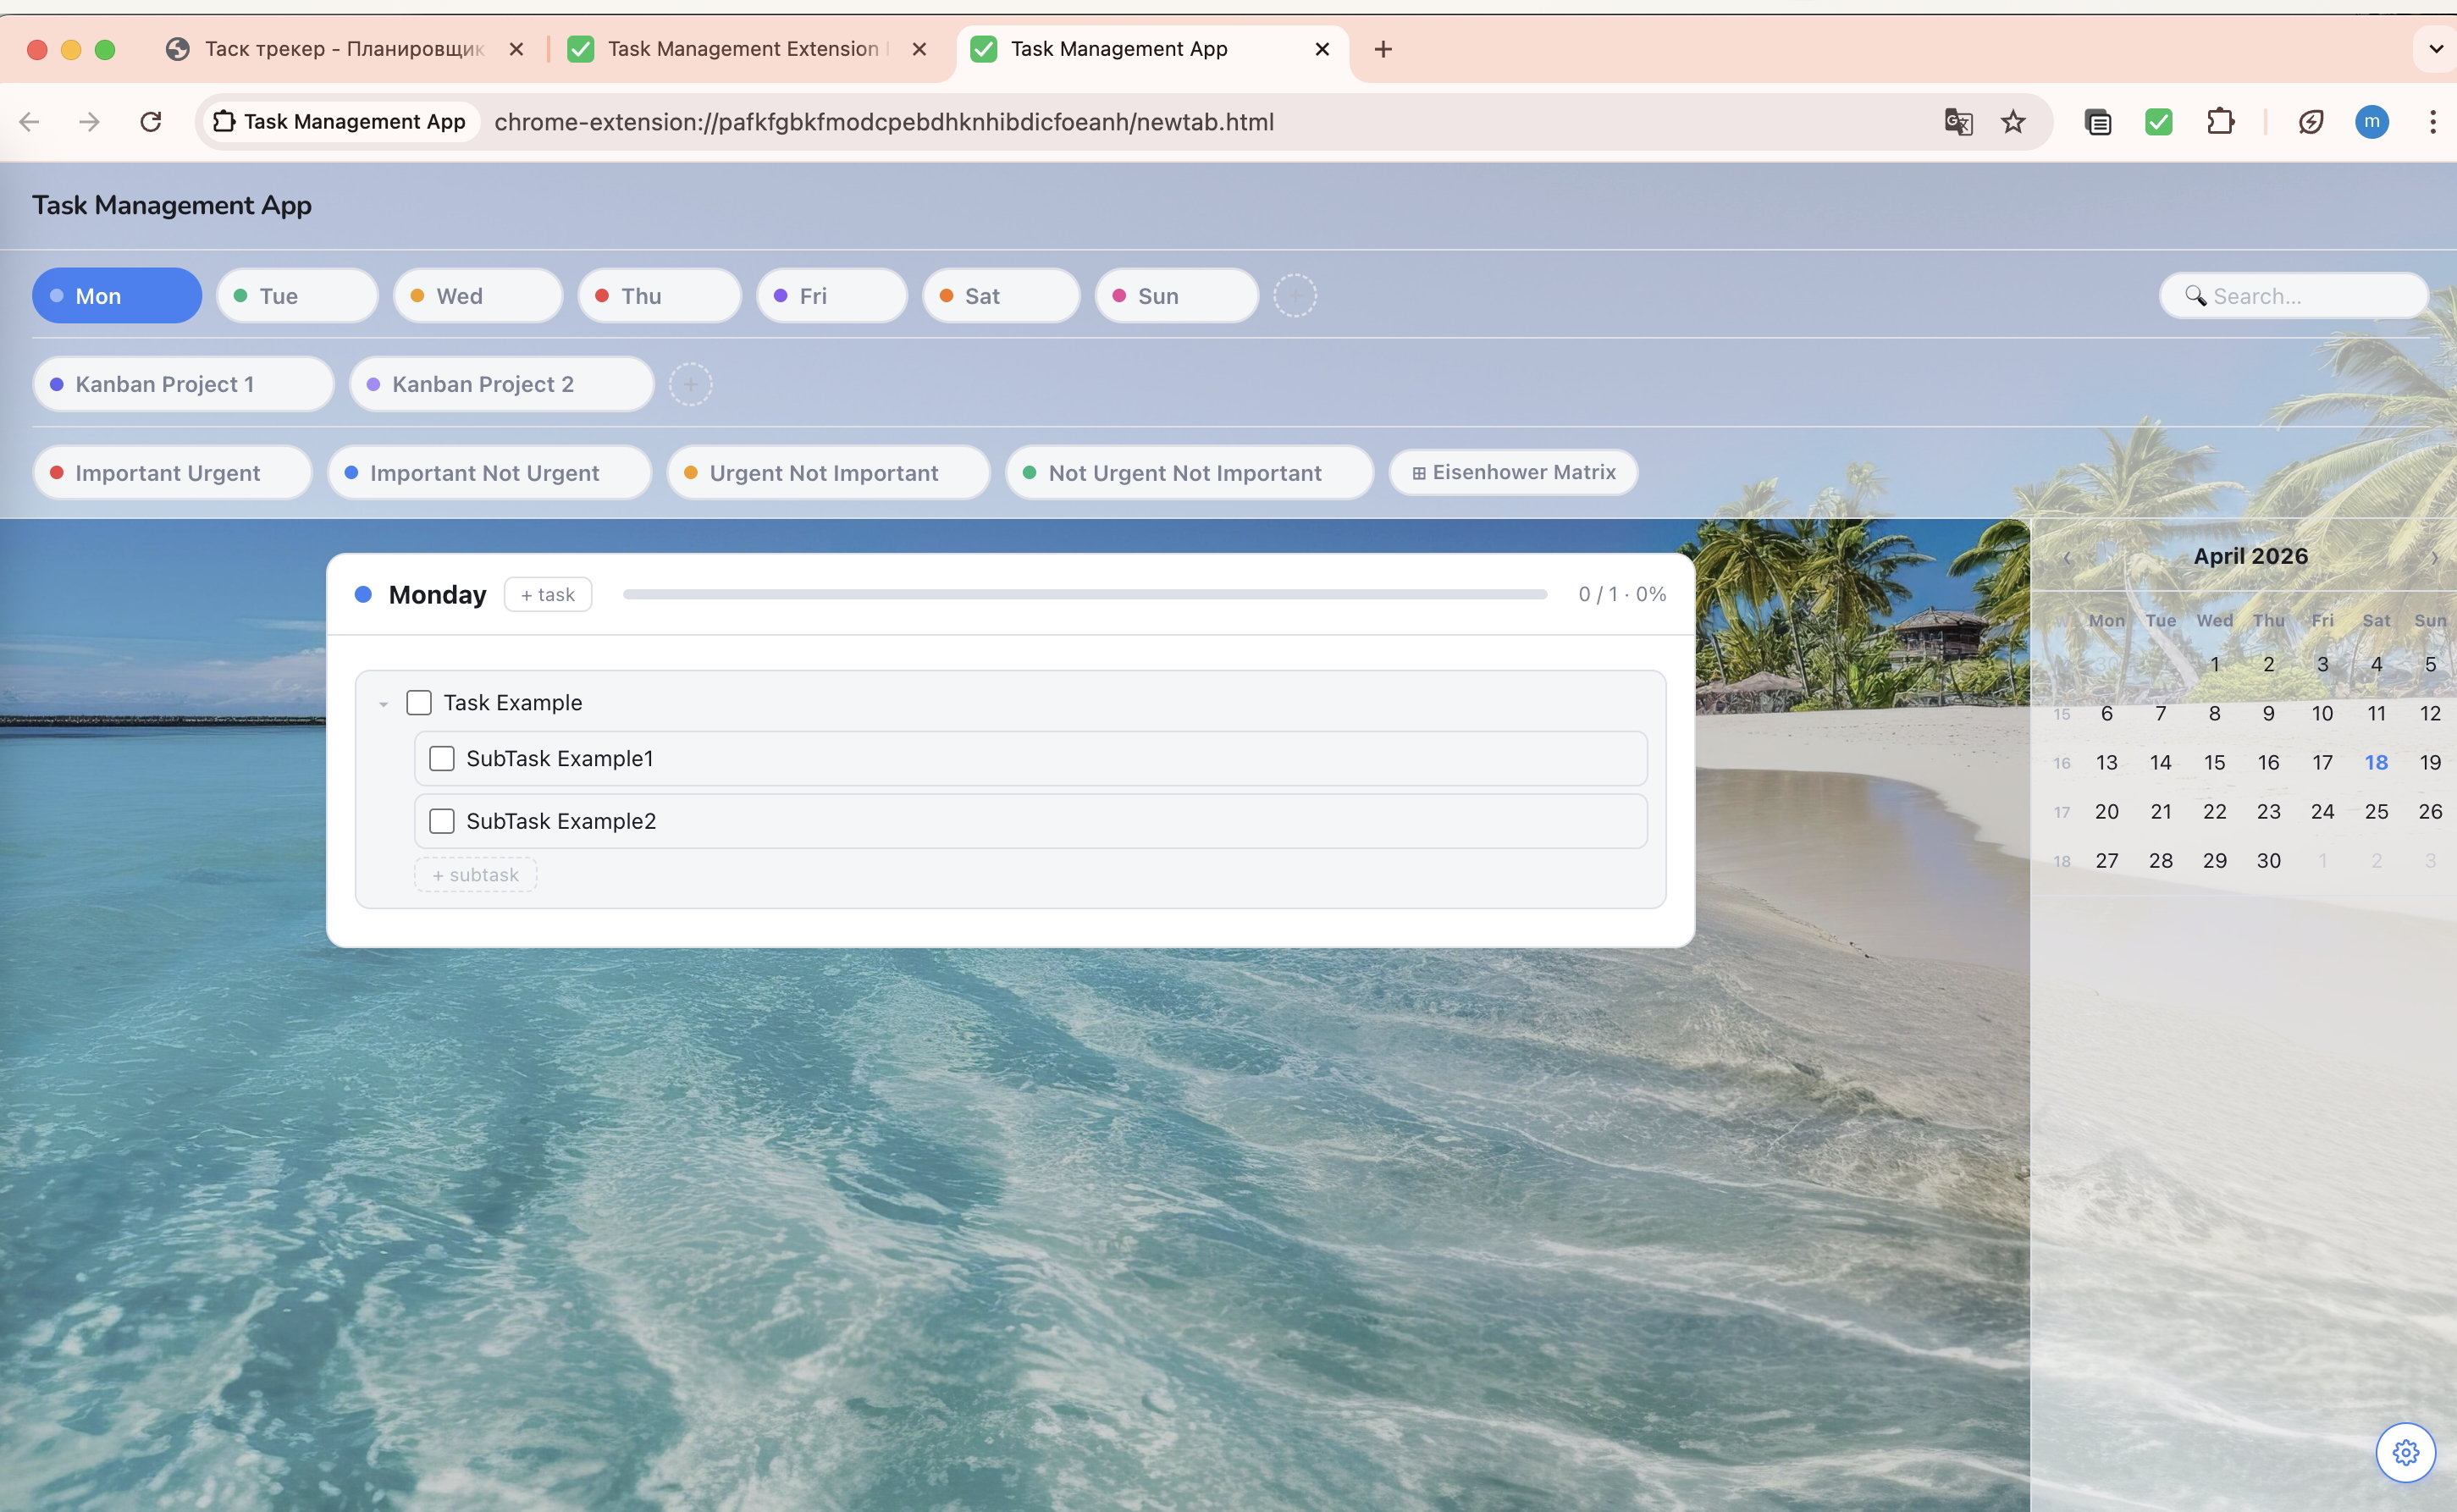
Task: Click the Monday progress bar
Action: coord(1084,595)
